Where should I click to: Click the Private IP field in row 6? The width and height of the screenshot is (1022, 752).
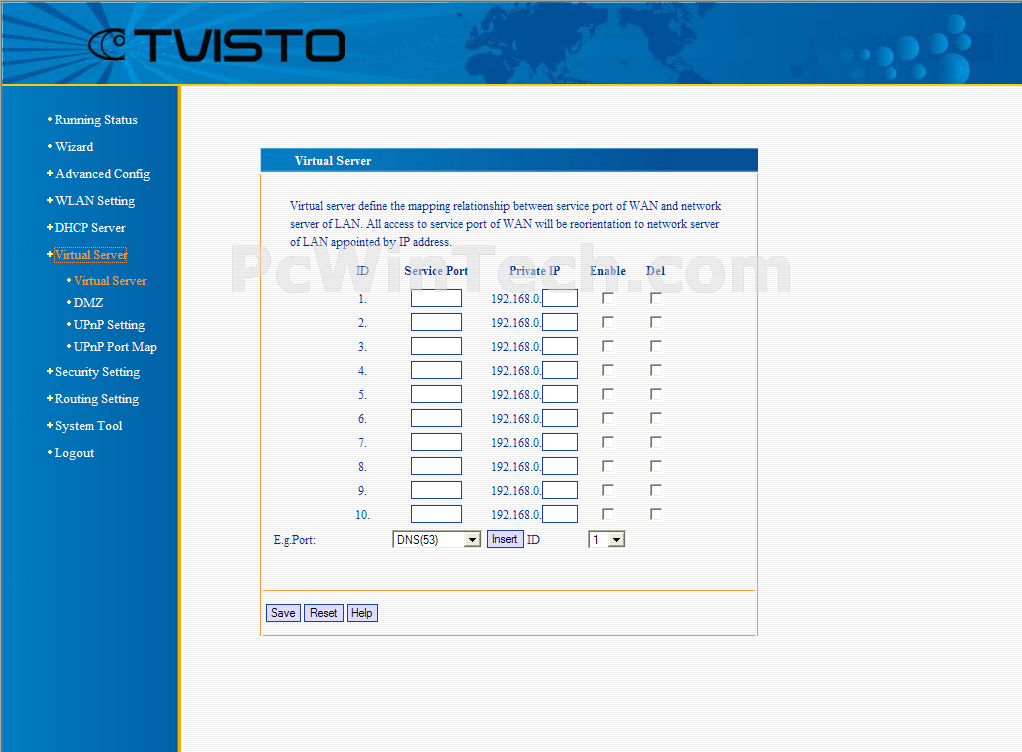560,418
